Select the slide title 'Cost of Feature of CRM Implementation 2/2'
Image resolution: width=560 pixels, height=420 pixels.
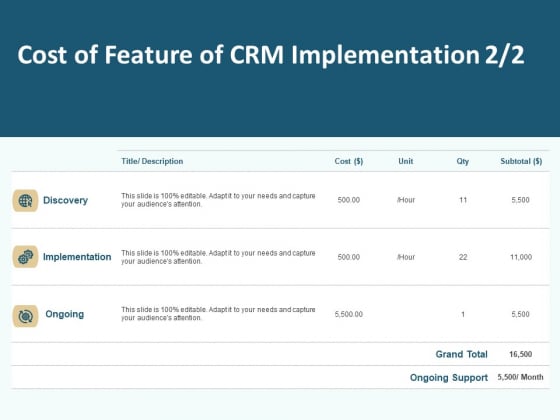click(x=271, y=55)
